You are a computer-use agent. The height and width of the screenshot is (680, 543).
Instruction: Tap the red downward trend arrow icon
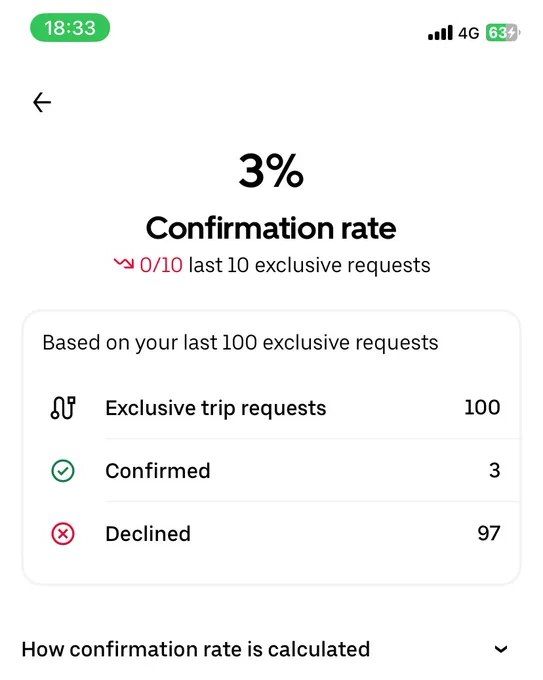tap(124, 263)
